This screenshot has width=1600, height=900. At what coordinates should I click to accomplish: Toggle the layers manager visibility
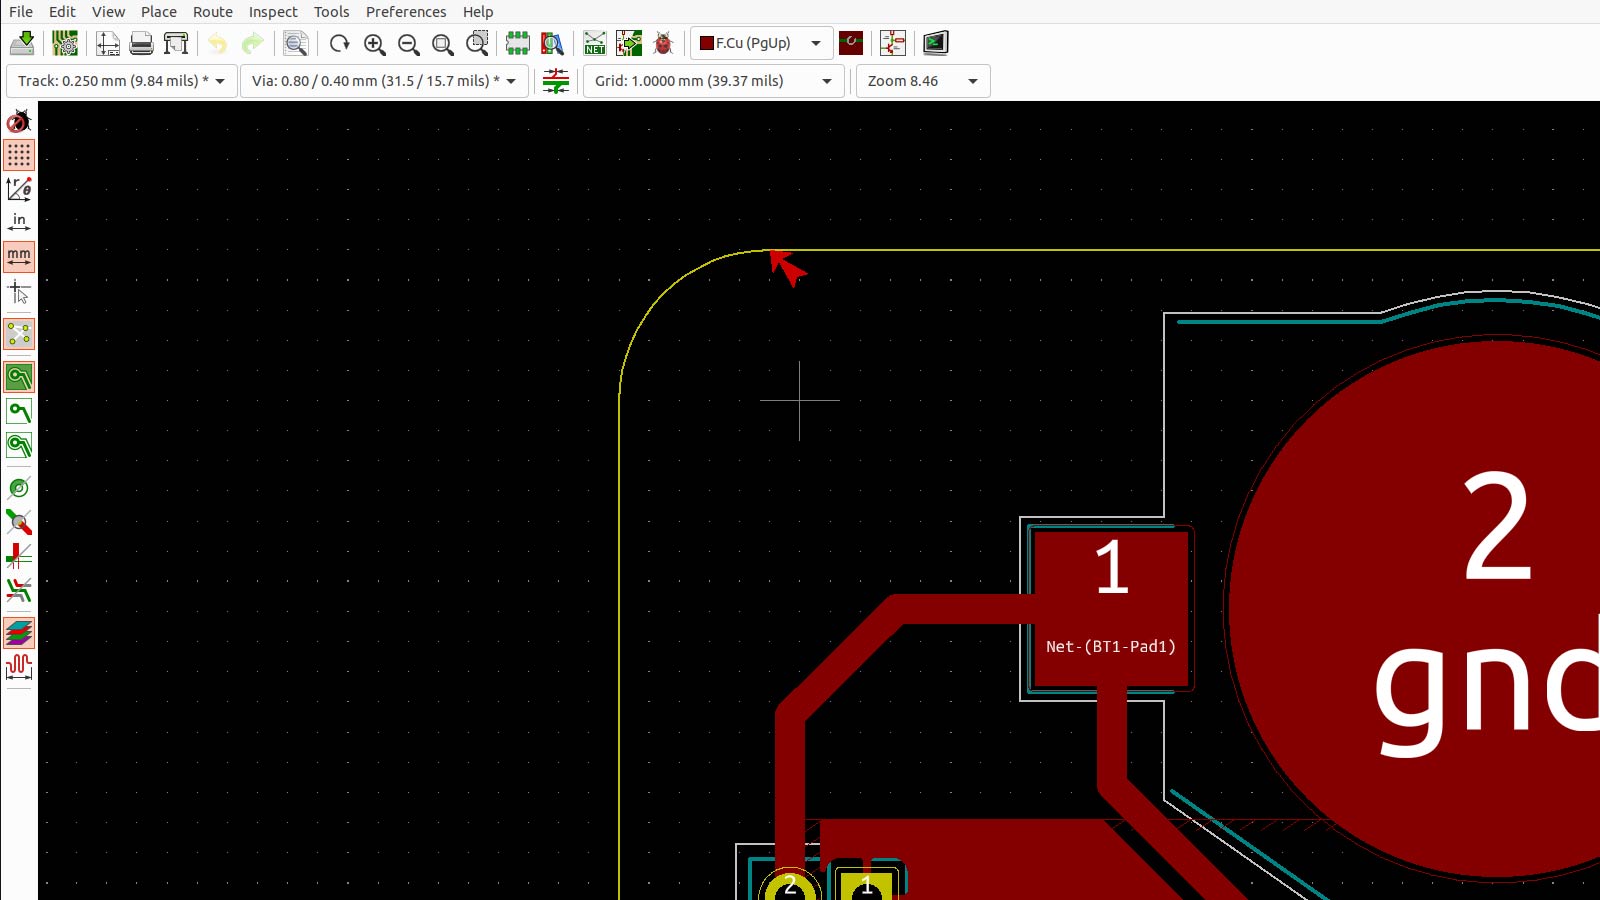click(x=19, y=632)
